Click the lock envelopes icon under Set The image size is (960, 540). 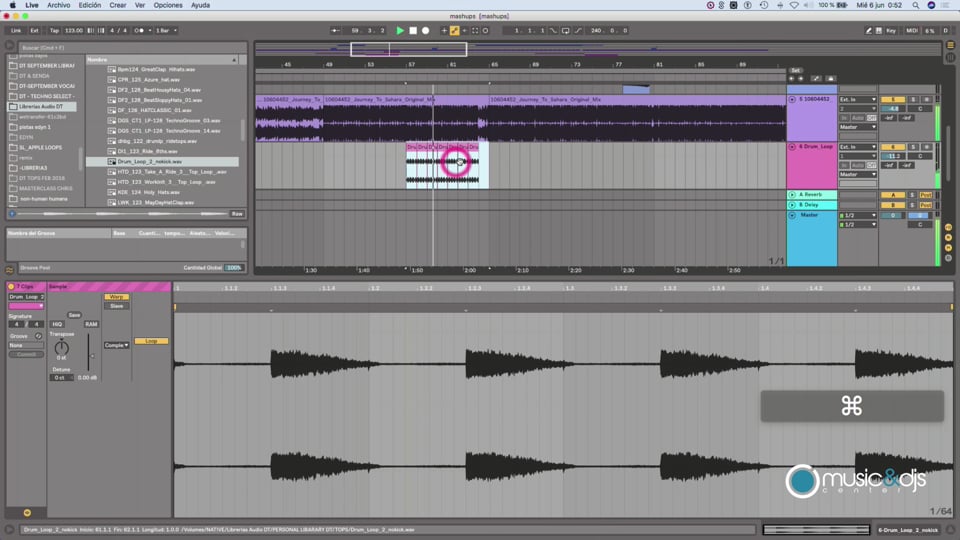(x=831, y=78)
